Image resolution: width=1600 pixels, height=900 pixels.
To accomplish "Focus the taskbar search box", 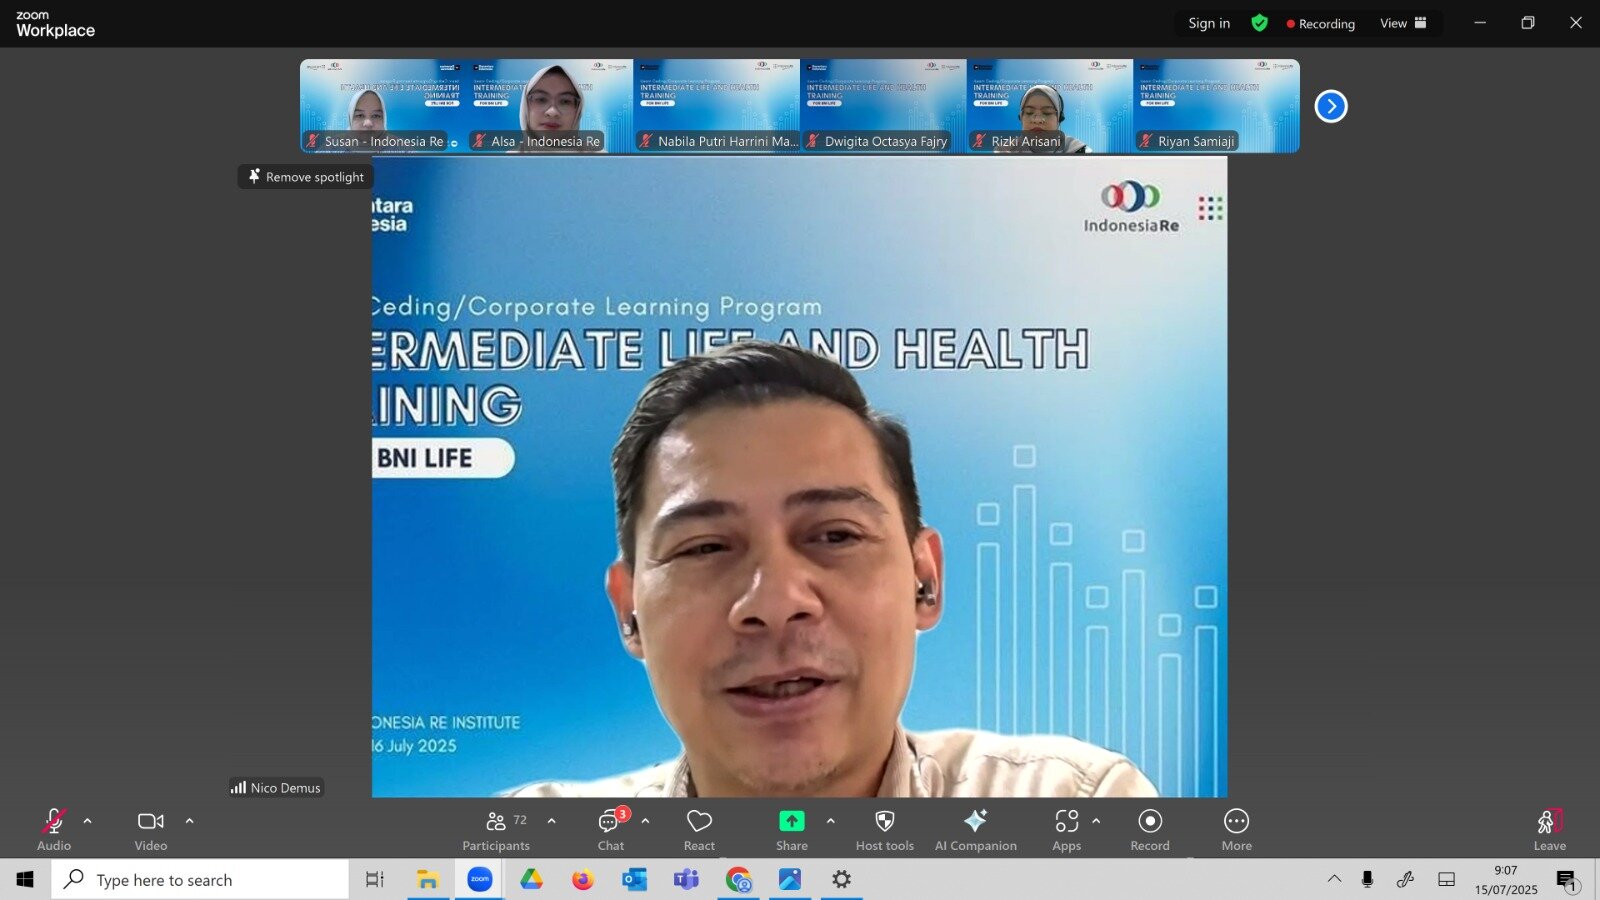I will [x=200, y=880].
